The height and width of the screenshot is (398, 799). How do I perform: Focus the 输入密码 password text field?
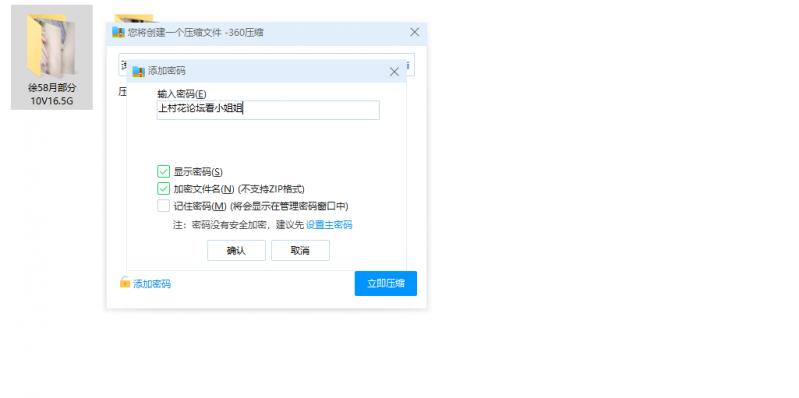point(268,110)
